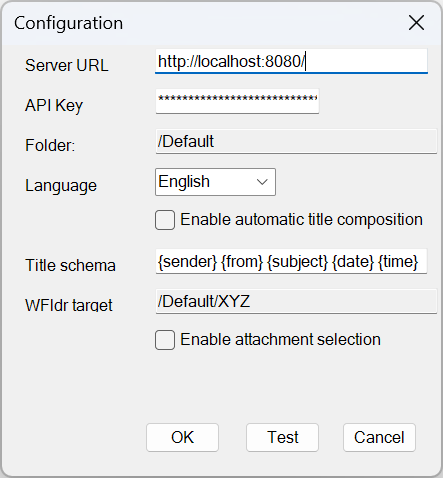Click the API Key password field
The width and height of the screenshot is (443, 478).
coord(237,101)
